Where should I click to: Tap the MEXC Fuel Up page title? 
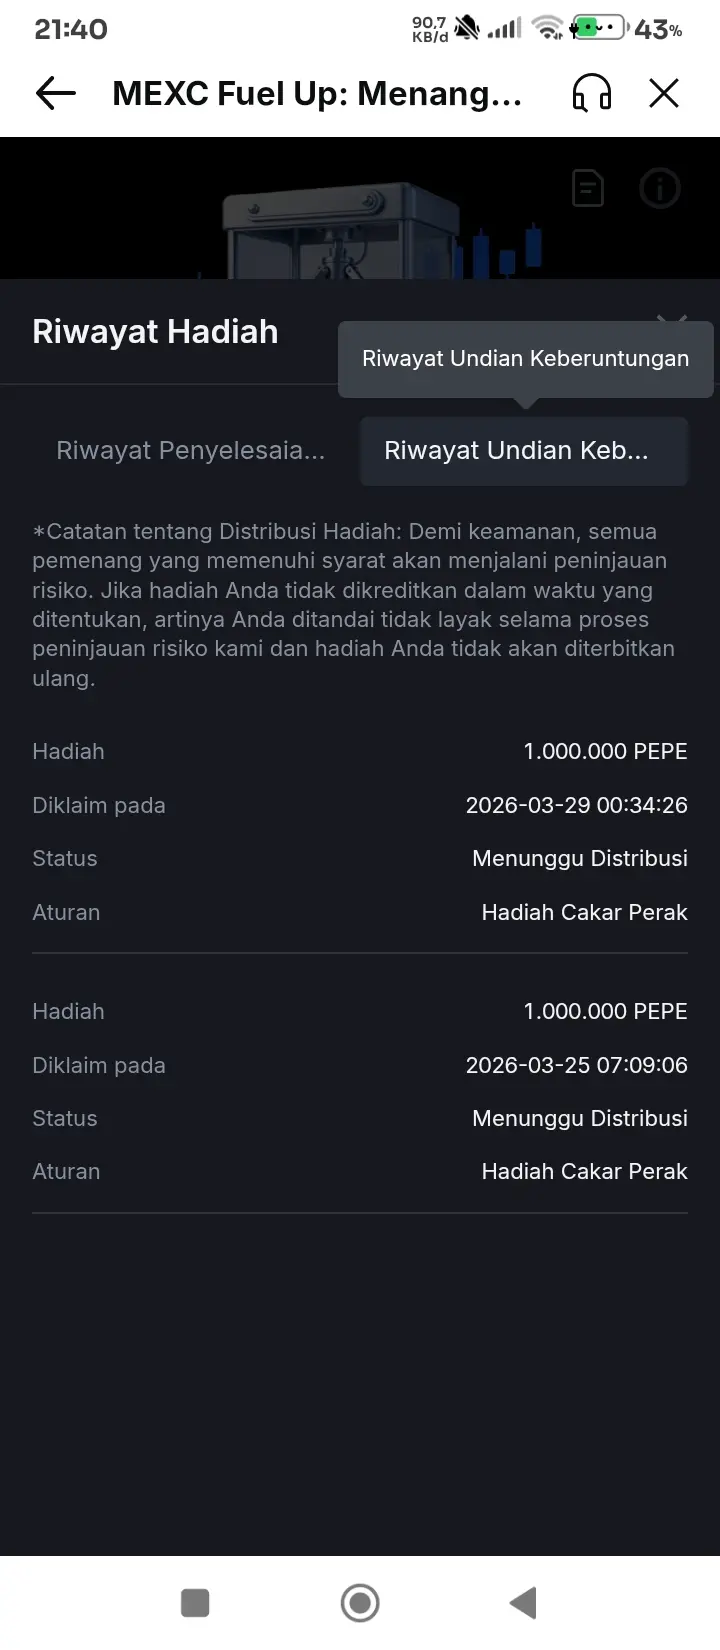click(x=317, y=94)
